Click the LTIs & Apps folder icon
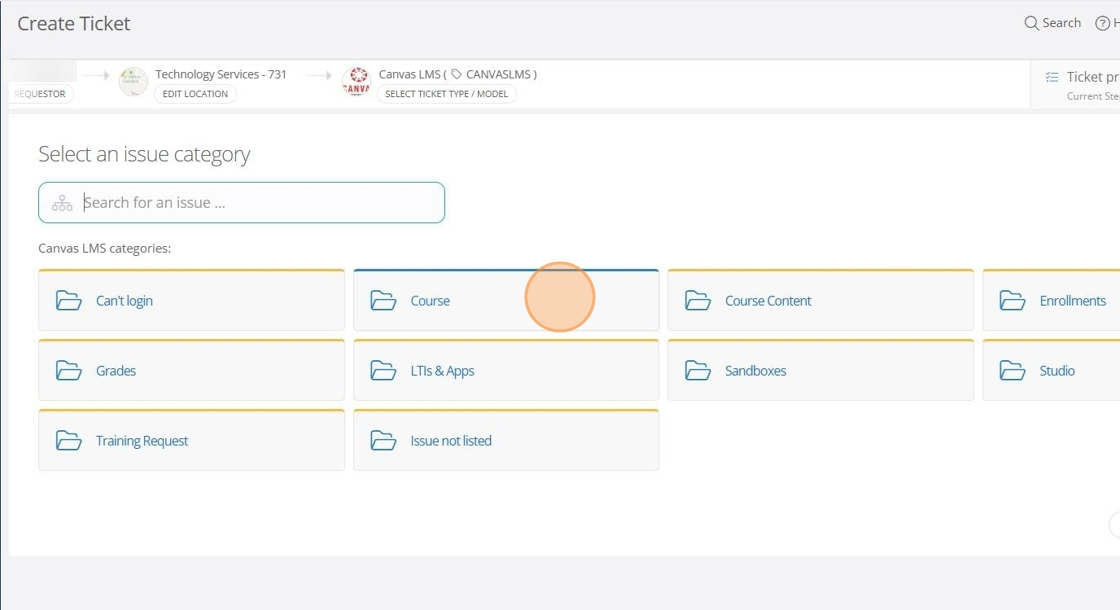Viewport: 1120px width, 610px height. (x=383, y=371)
